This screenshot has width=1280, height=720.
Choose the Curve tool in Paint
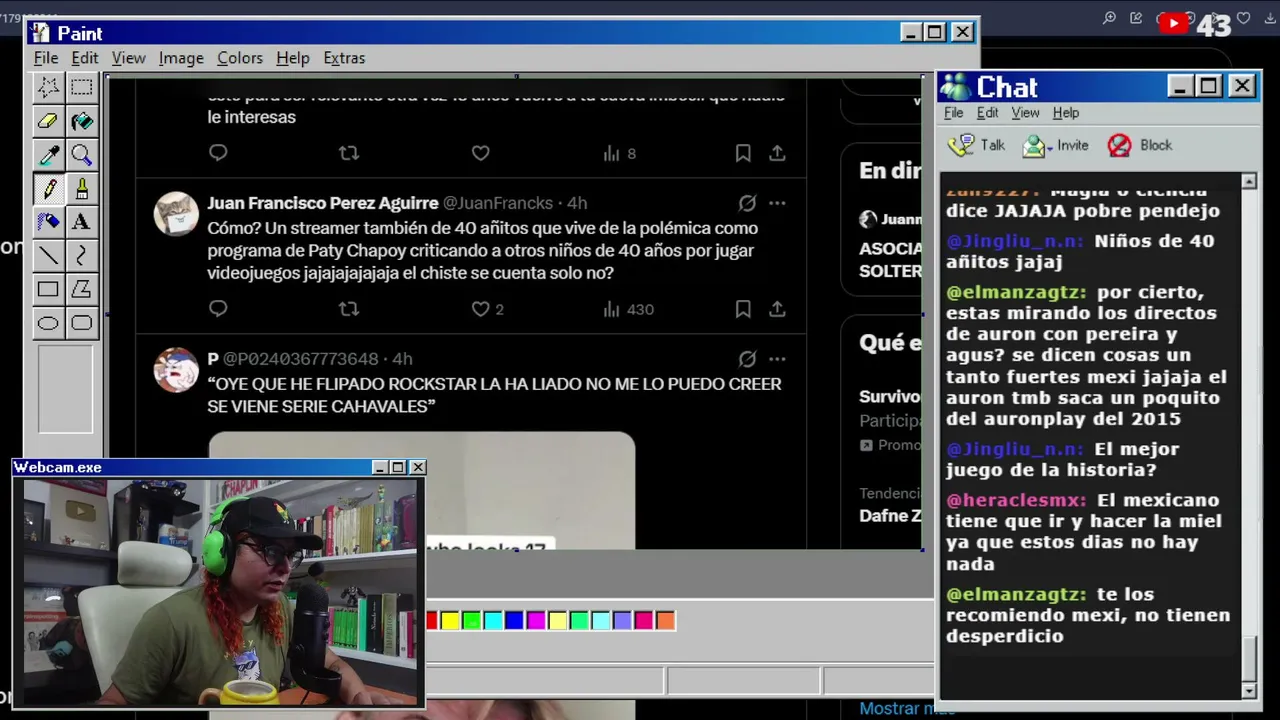tap(82, 256)
